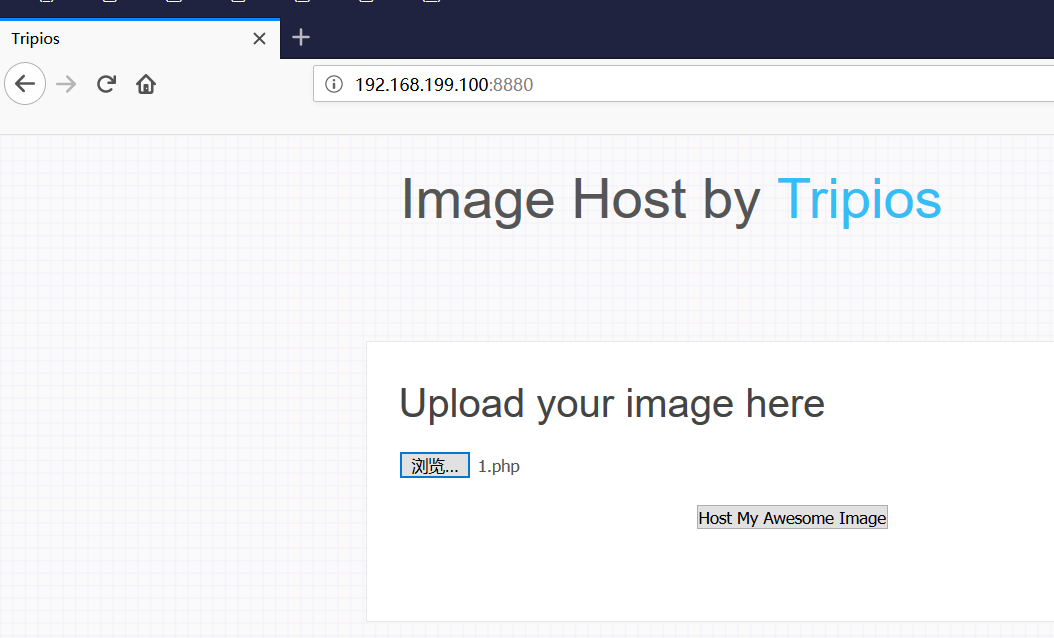Click the blue Tripios word in heading
Image resolution: width=1054 pixels, height=638 pixels.
point(859,199)
